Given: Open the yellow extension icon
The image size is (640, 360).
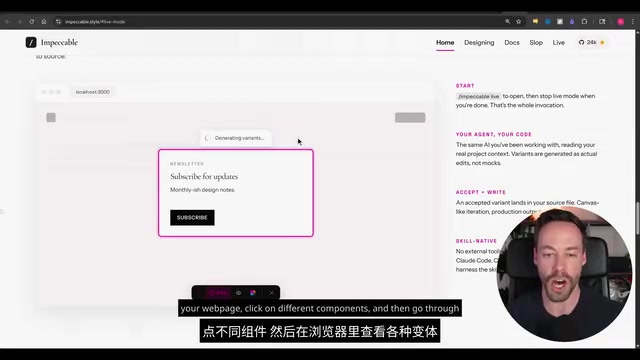Looking at the screenshot, I should (x=535, y=22).
